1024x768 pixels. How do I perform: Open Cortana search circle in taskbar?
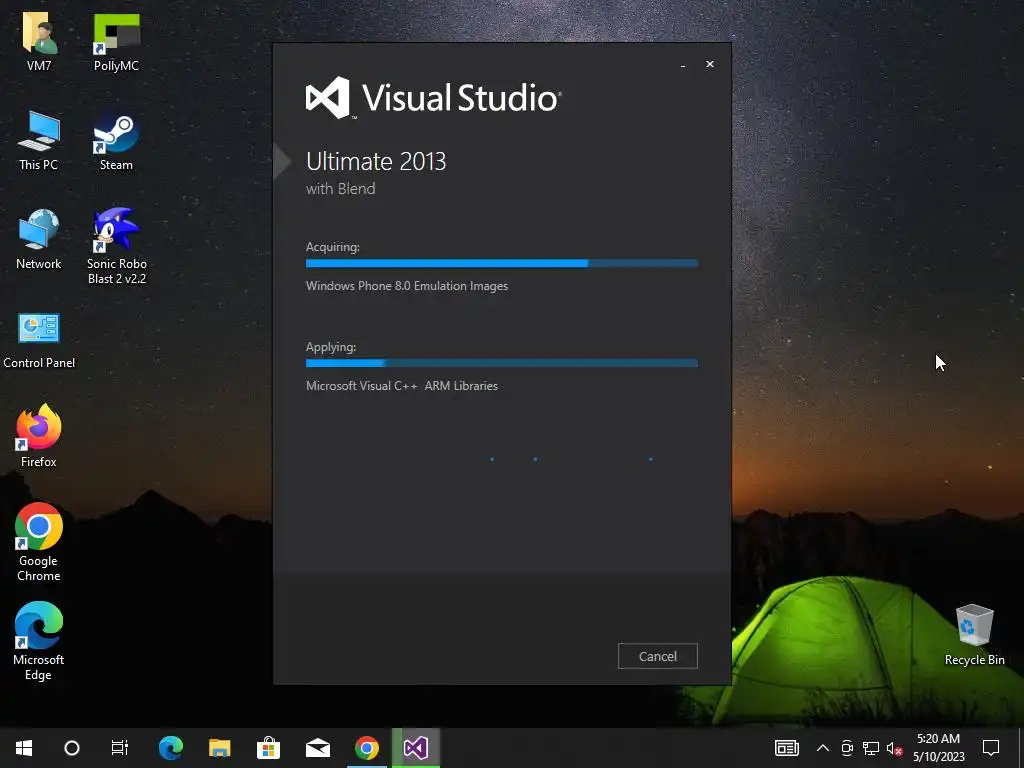point(72,748)
